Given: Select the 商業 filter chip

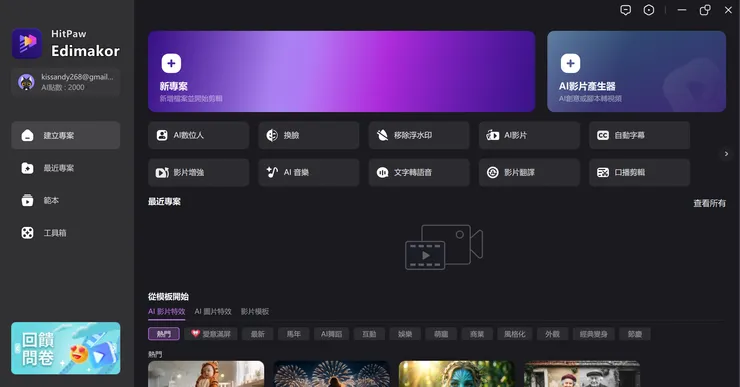Looking at the screenshot, I should [477, 334].
